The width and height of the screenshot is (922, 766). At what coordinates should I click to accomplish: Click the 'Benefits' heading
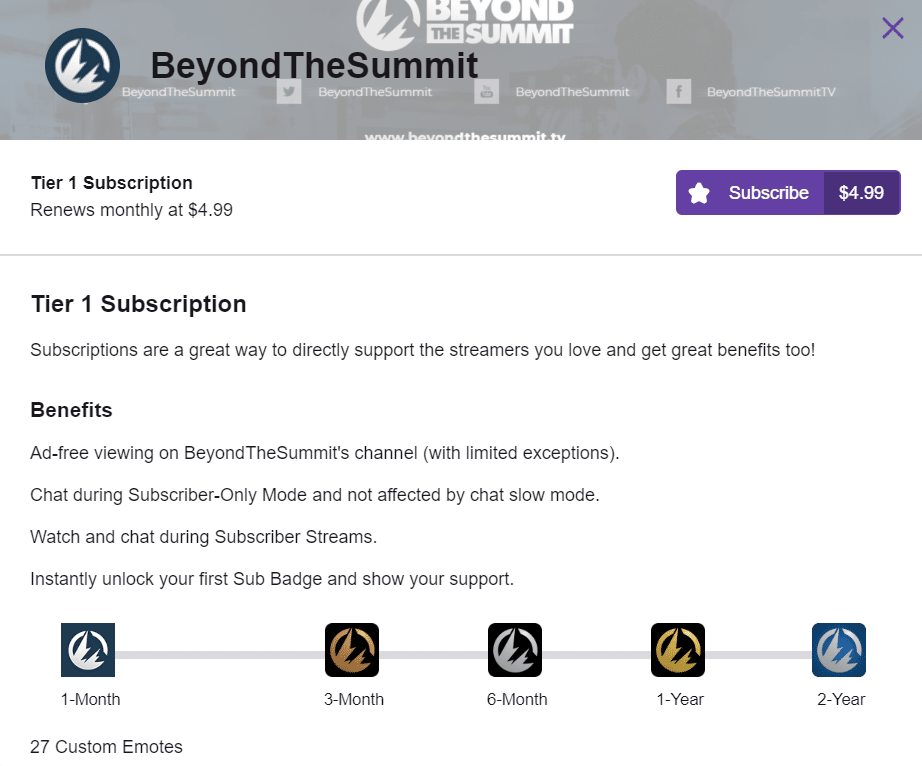71,410
